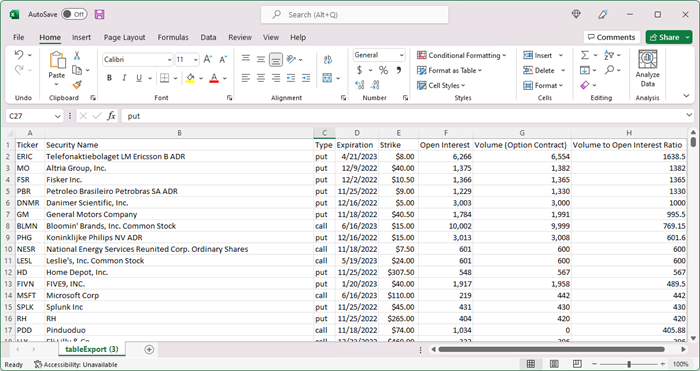Click the Cut scissors icon
The width and height of the screenshot is (700, 371).
pos(77,55)
